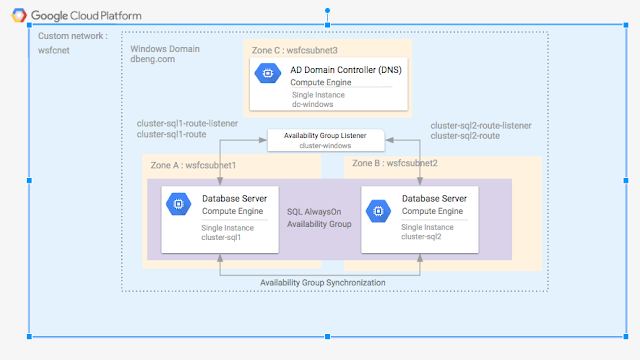Viewport: 640px width, 360px height.
Task: Click the bottom-right selection corner handle
Action: click(626, 336)
